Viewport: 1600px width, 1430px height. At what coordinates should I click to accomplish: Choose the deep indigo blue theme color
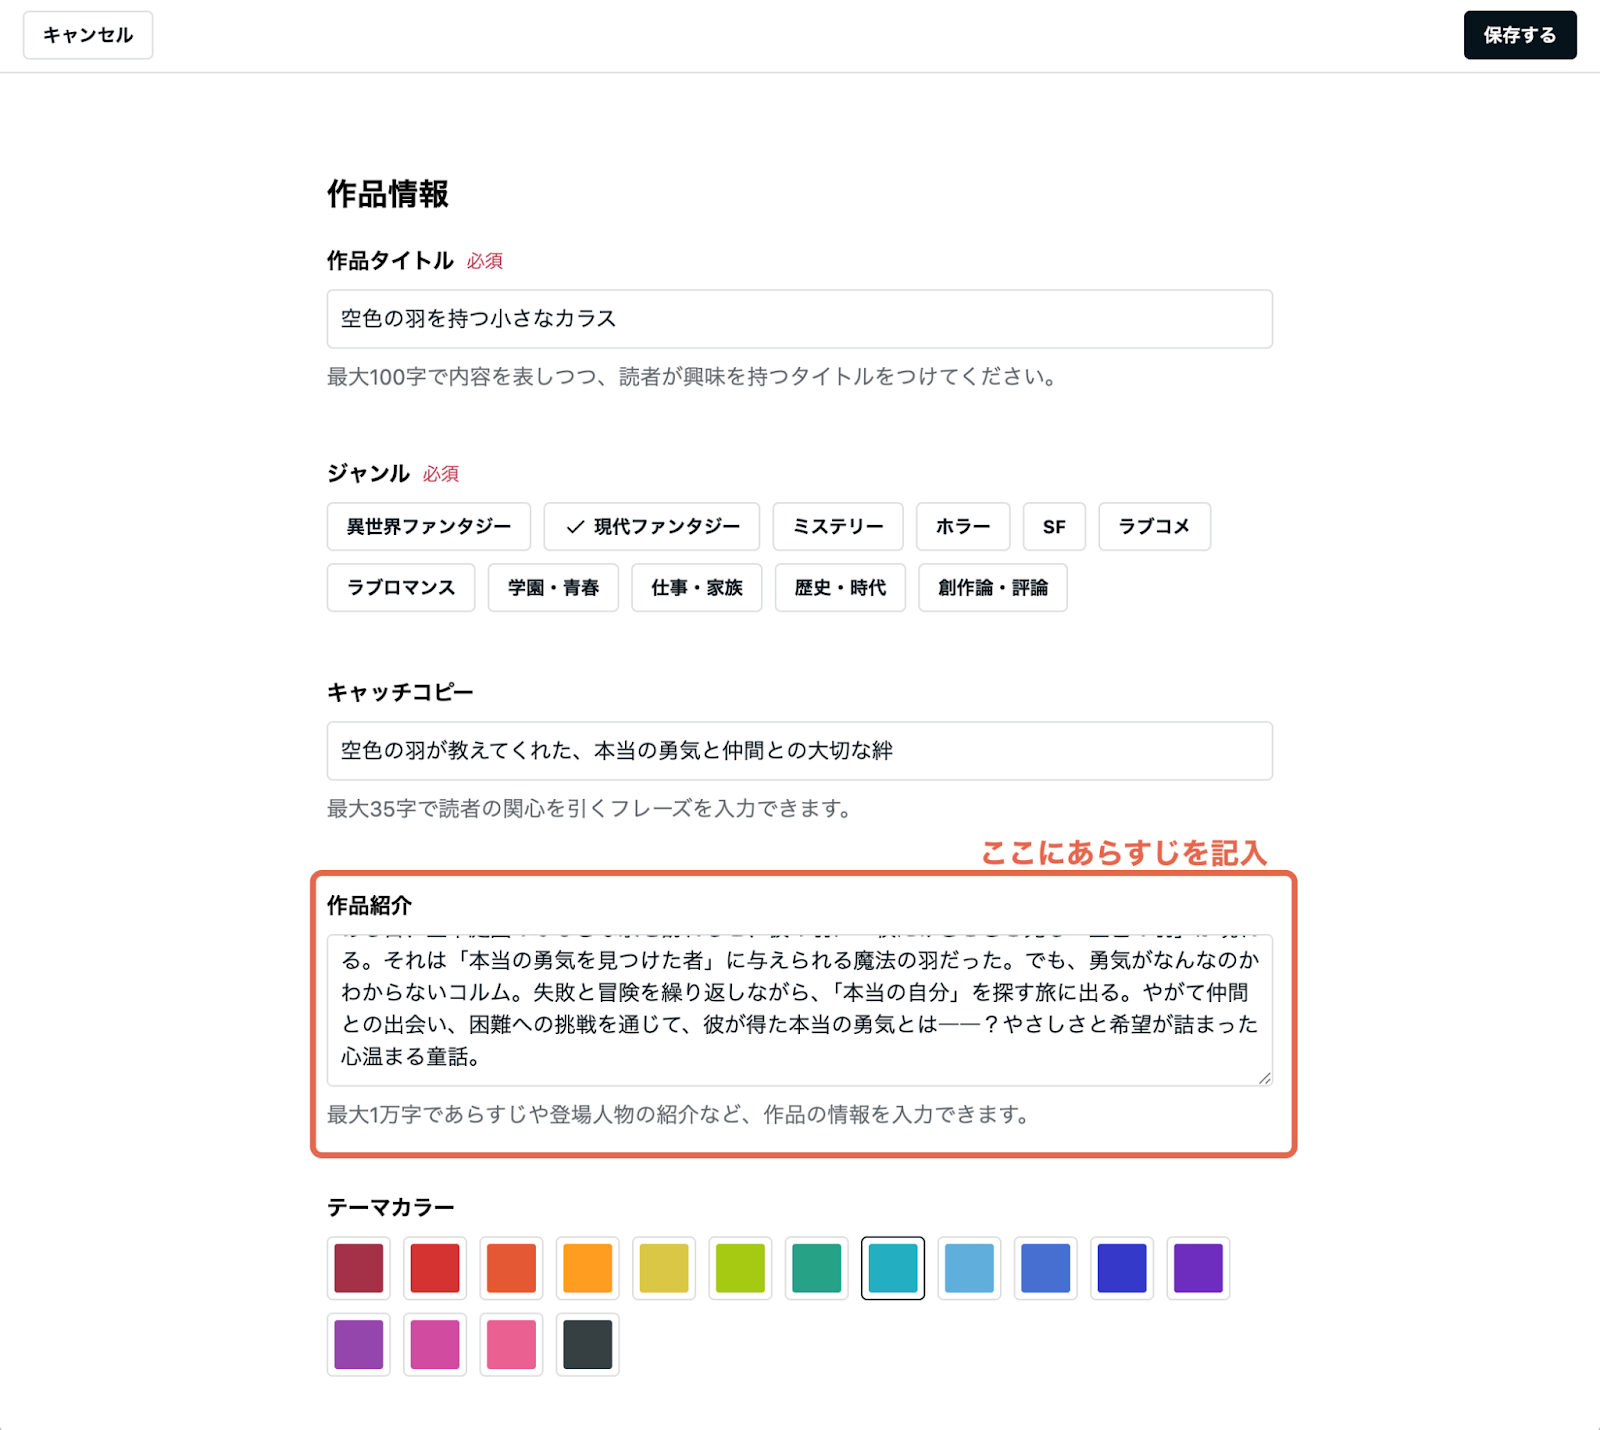[x=1122, y=1268]
